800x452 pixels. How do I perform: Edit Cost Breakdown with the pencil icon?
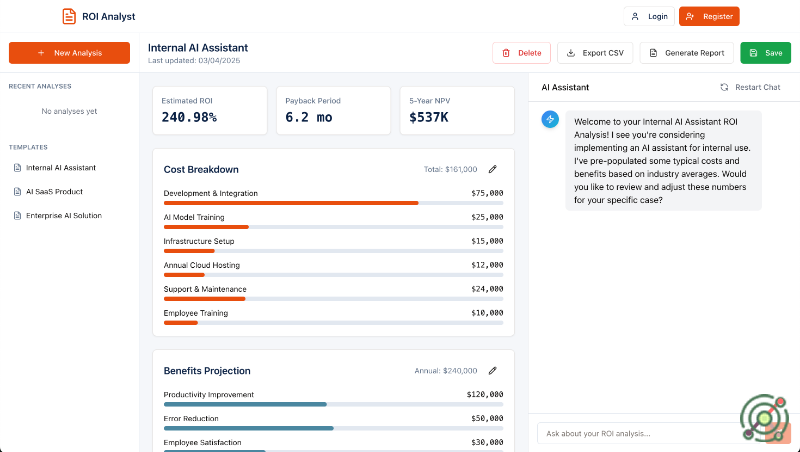click(492, 169)
